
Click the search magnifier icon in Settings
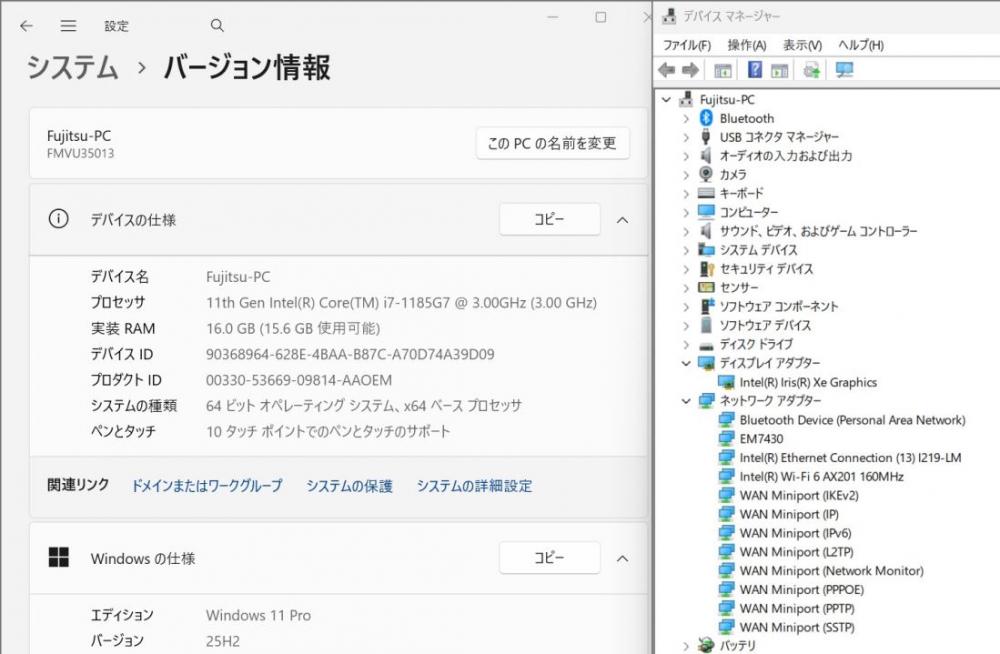[x=217, y=26]
